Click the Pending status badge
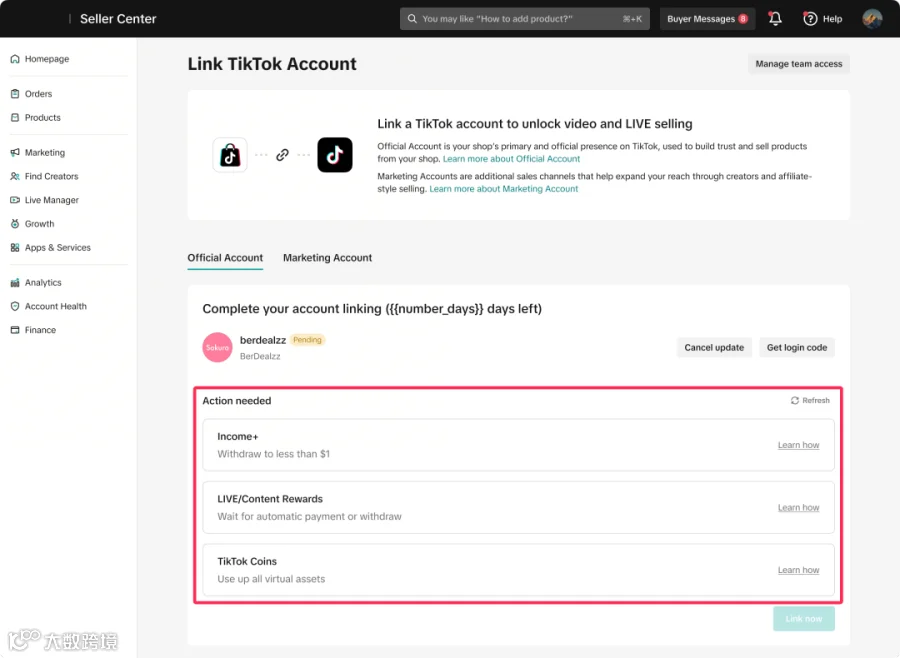 [307, 340]
